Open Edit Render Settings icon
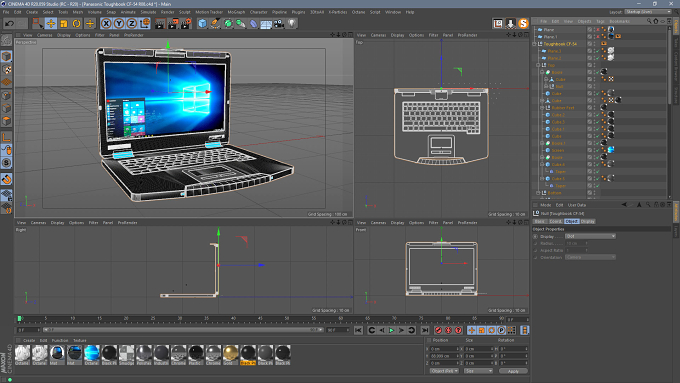 [186, 23]
